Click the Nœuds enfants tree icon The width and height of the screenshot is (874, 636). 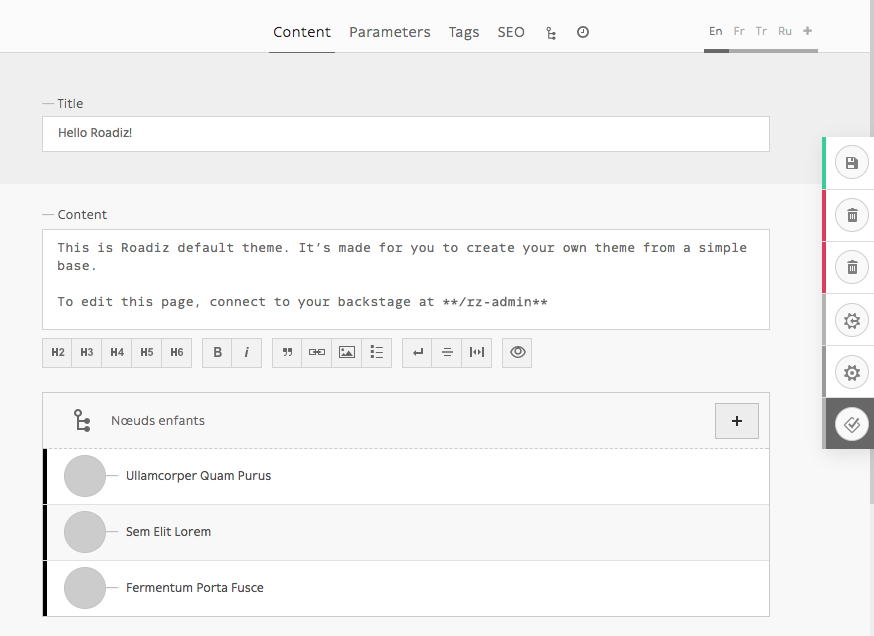coord(82,420)
